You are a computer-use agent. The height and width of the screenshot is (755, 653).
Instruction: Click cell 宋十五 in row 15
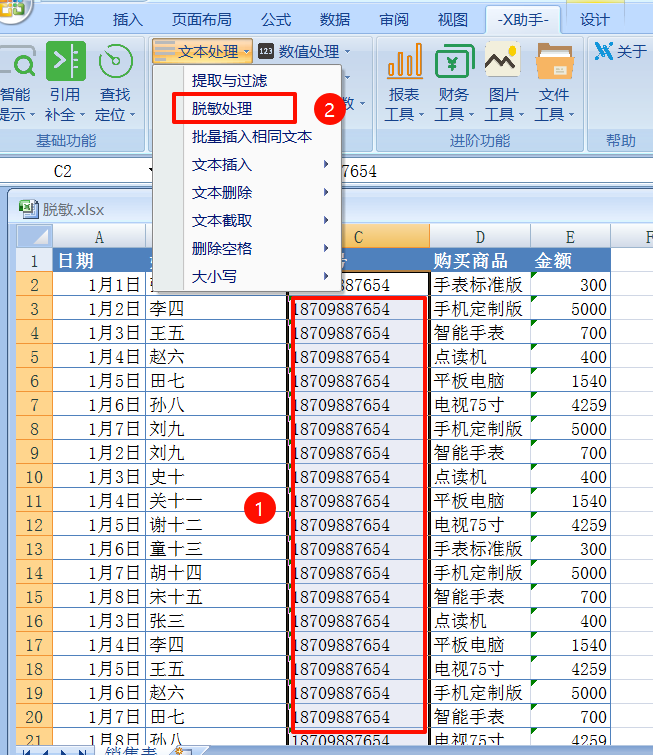point(217,597)
